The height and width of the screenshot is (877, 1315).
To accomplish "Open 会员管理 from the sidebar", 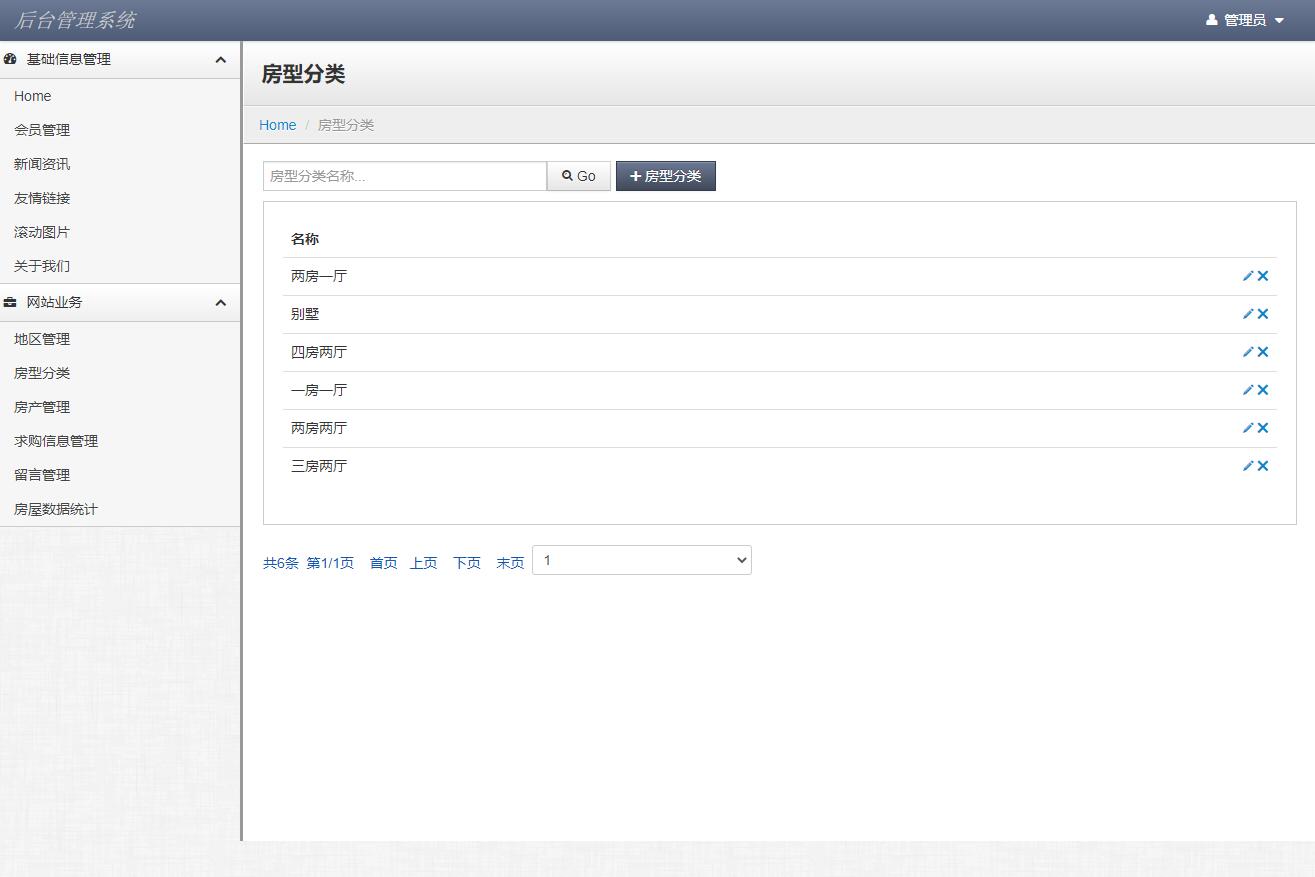I will pyautogui.click(x=41, y=129).
